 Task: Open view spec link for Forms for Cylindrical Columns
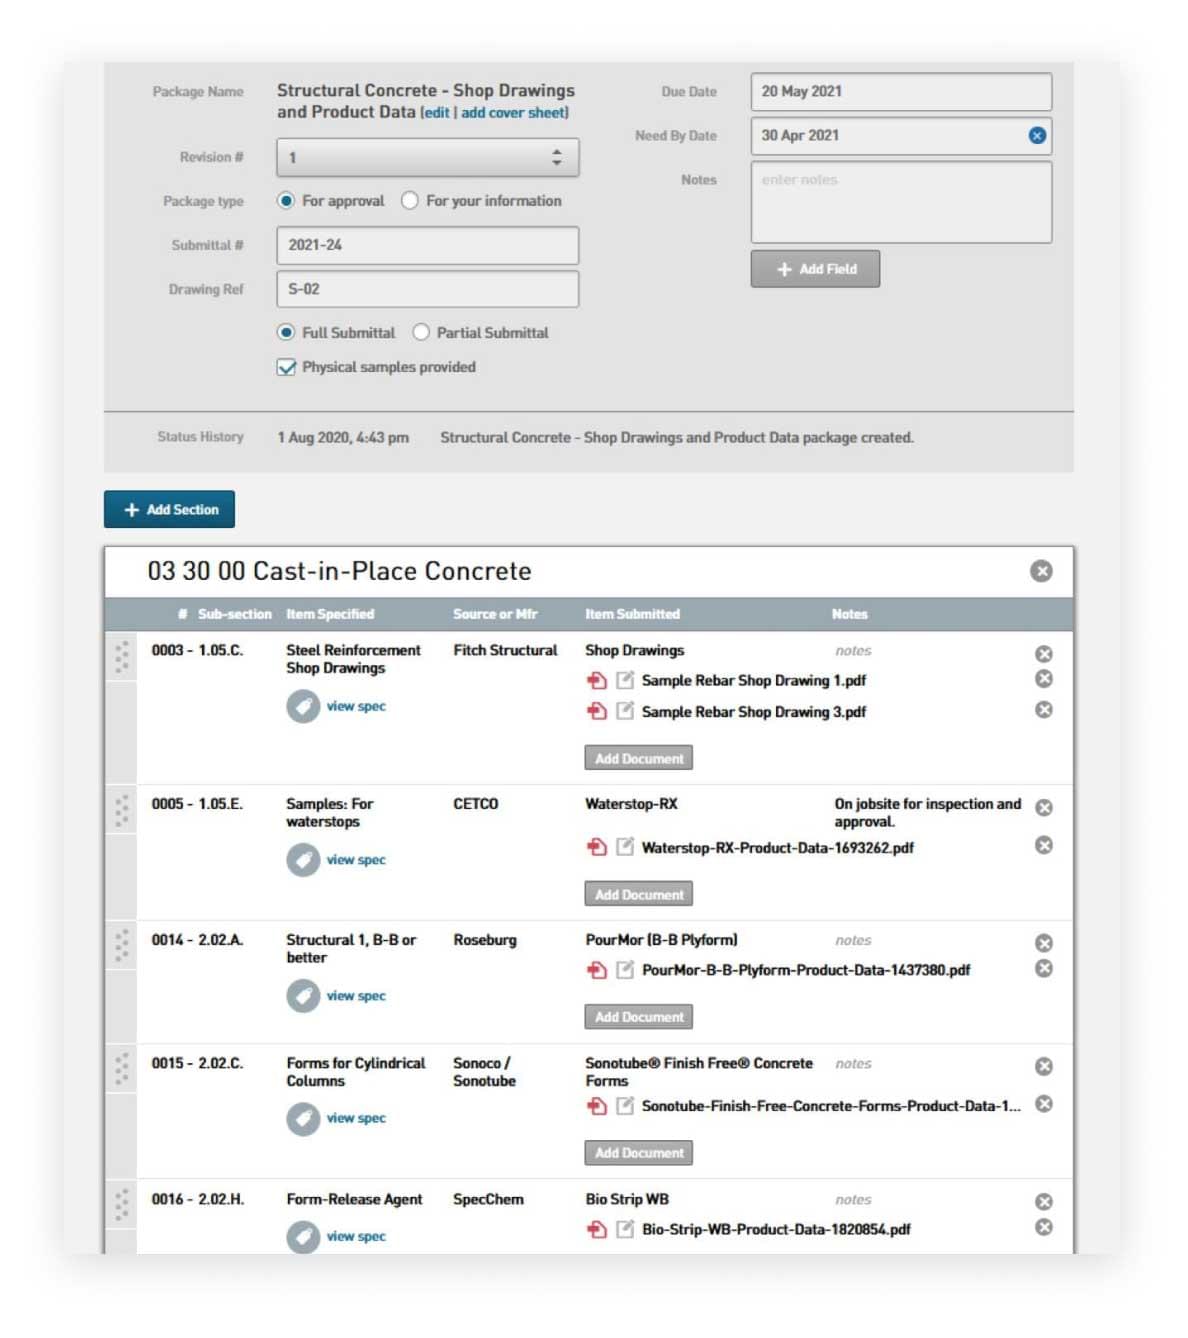(355, 1118)
